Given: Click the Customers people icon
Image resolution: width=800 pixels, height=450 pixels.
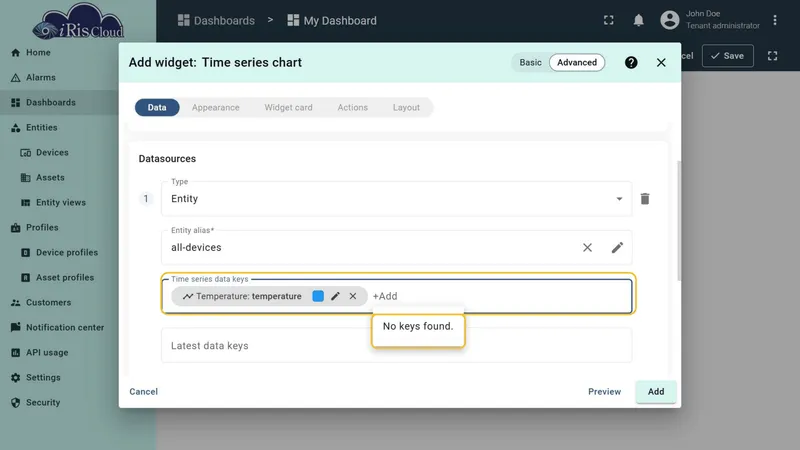Looking at the screenshot, I should pos(16,303).
